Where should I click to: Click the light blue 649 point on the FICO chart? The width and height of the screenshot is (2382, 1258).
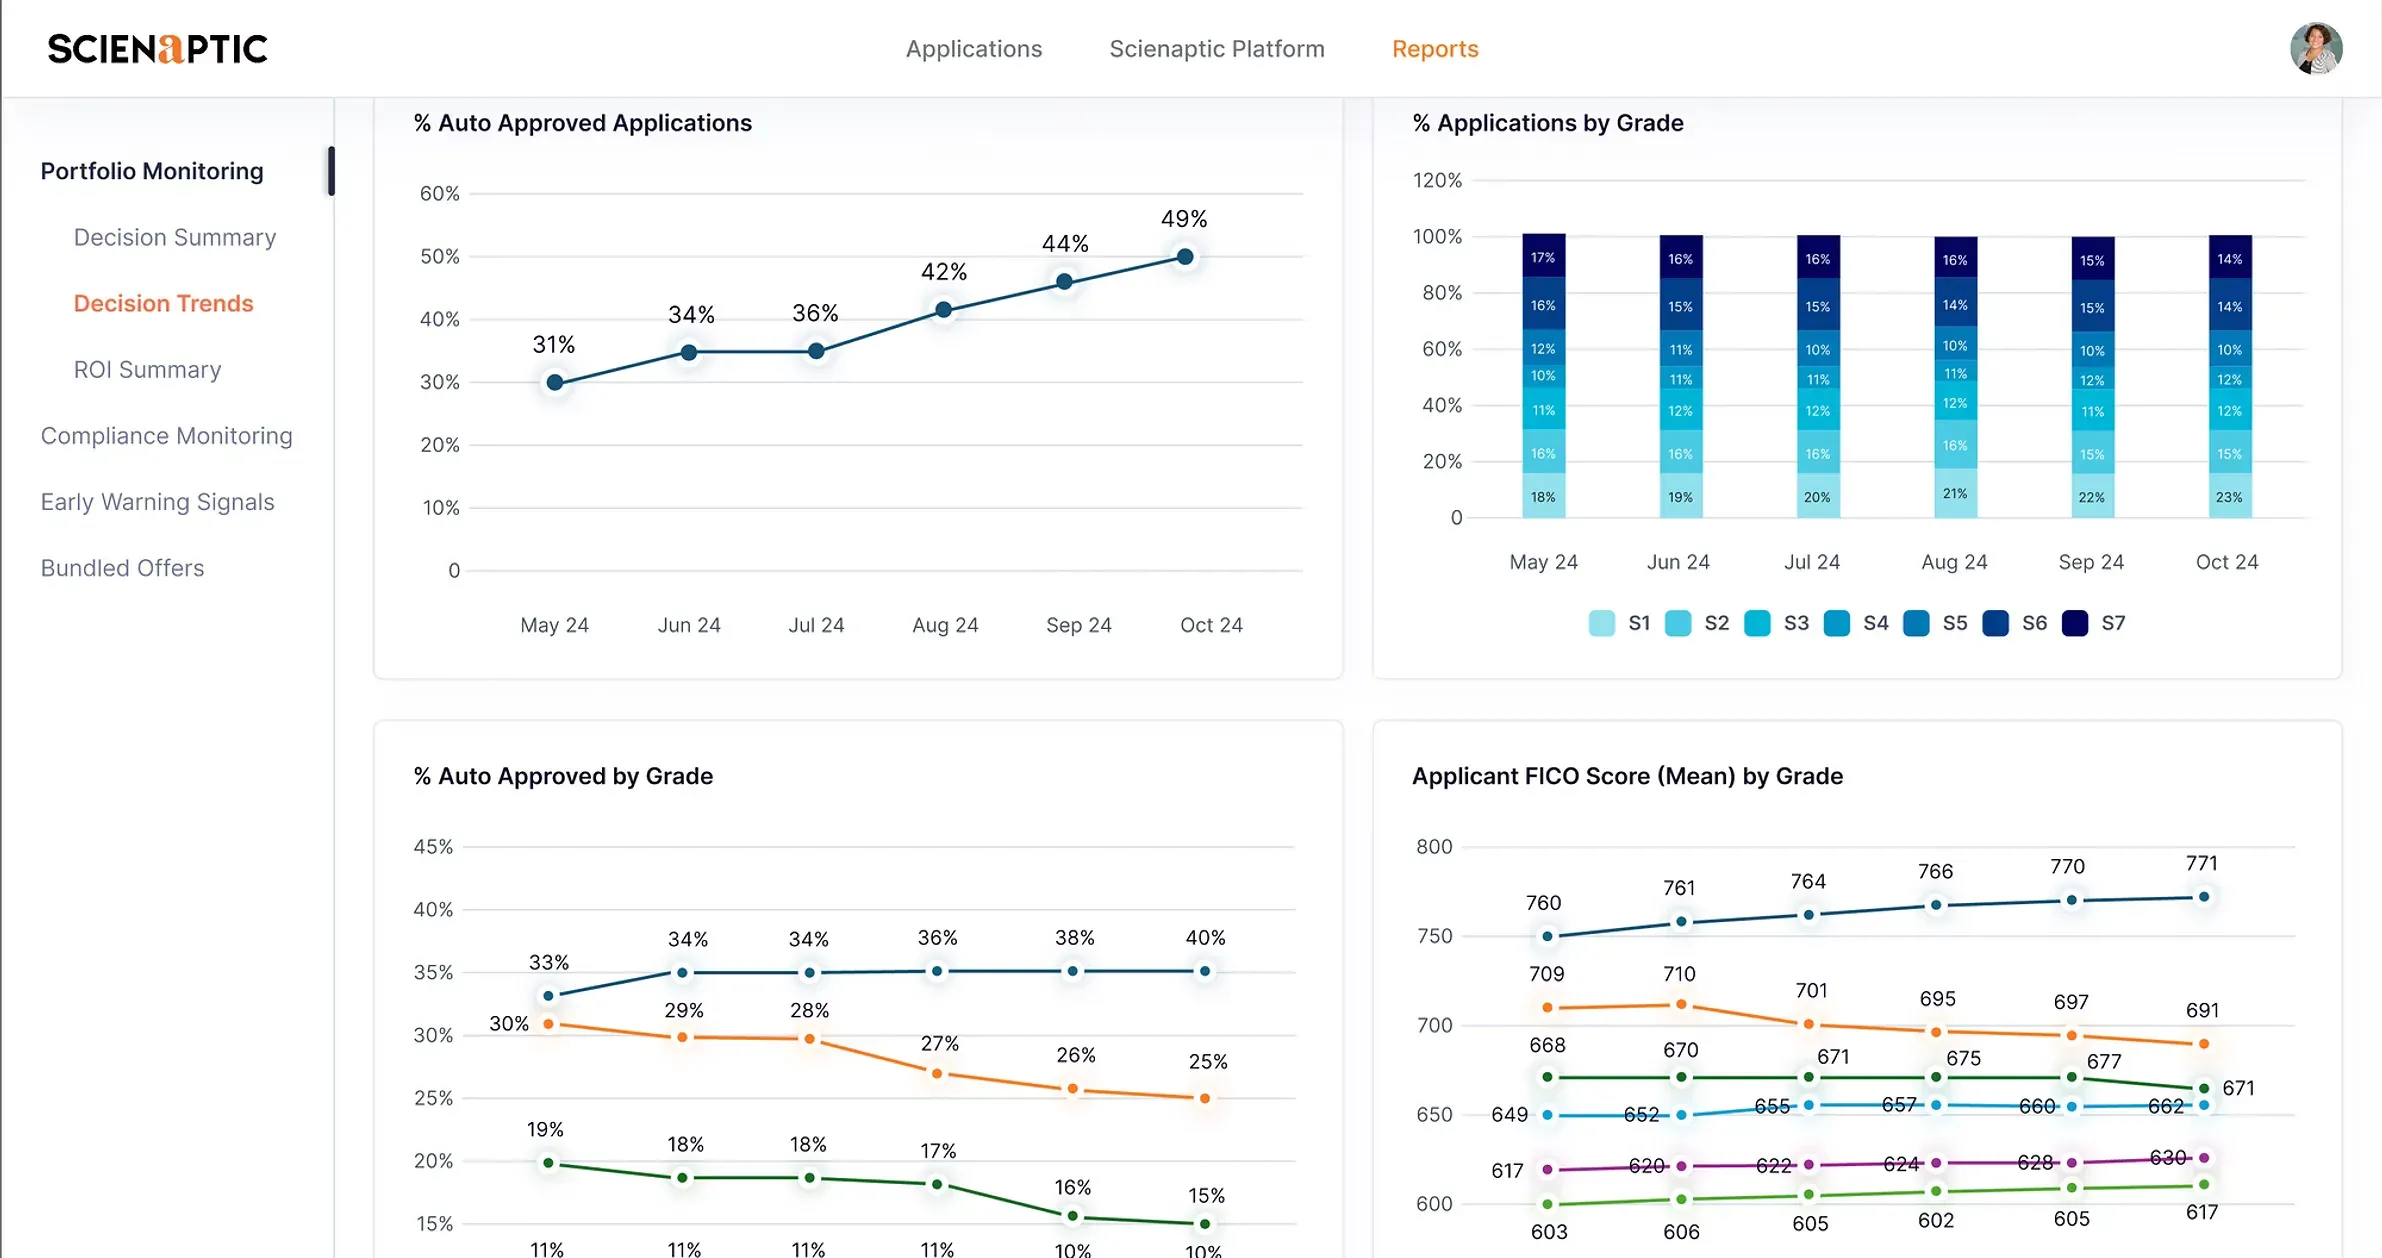(1548, 1114)
